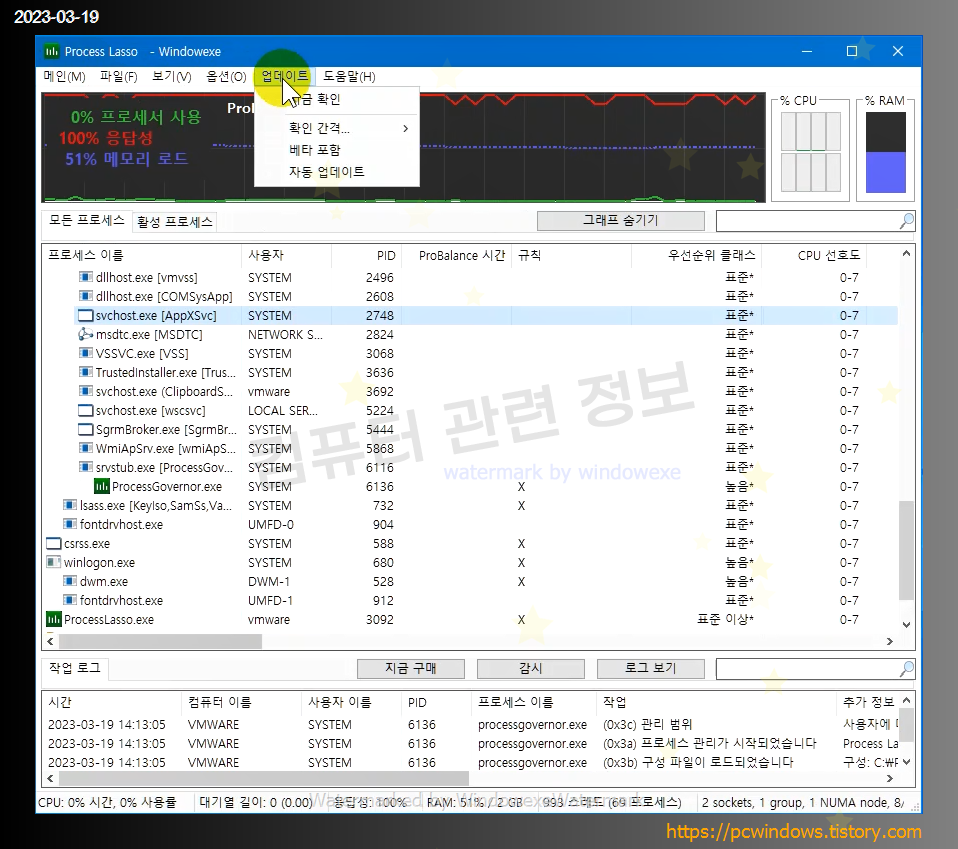Click the dwm.exe process icon
Image resolution: width=958 pixels, height=849 pixels.
(x=70, y=581)
